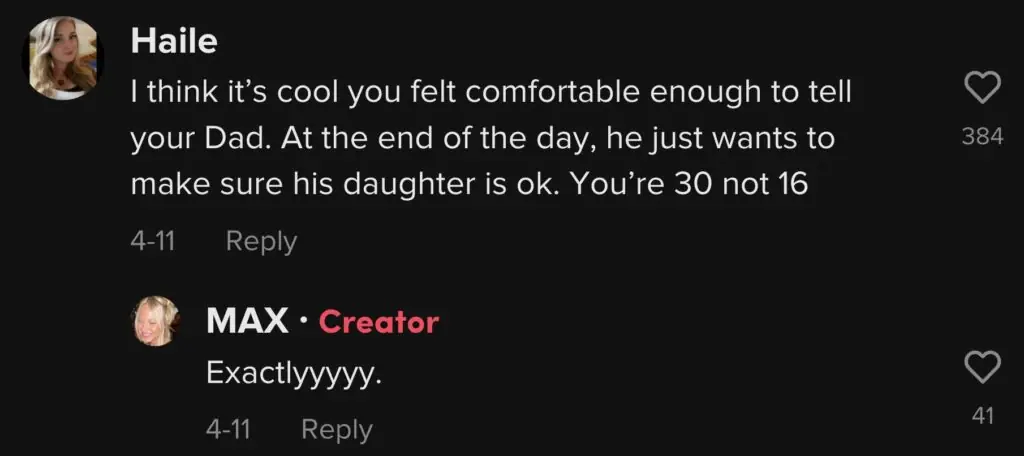Viewport: 1024px width, 456px height.
Task: Click the 41 likes count
Action: 983,415
